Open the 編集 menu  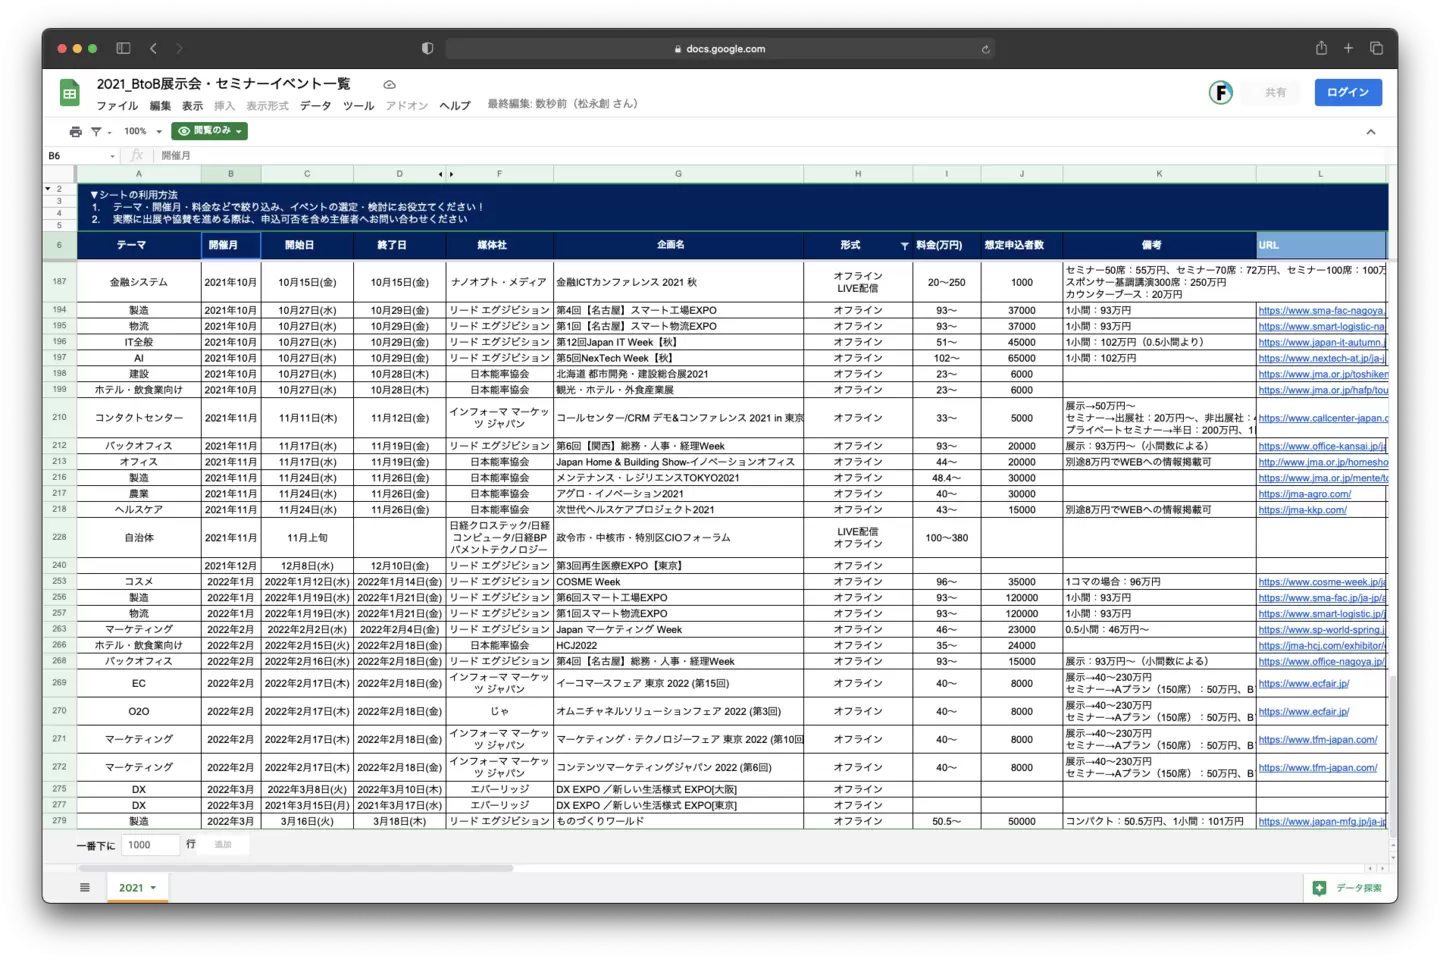(160, 106)
